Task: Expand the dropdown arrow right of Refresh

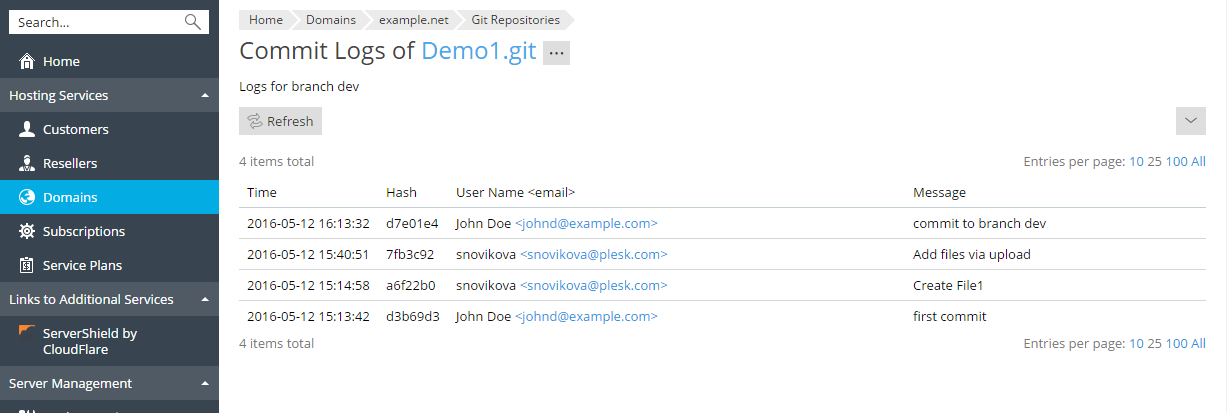Action: (x=1190, y=121)
